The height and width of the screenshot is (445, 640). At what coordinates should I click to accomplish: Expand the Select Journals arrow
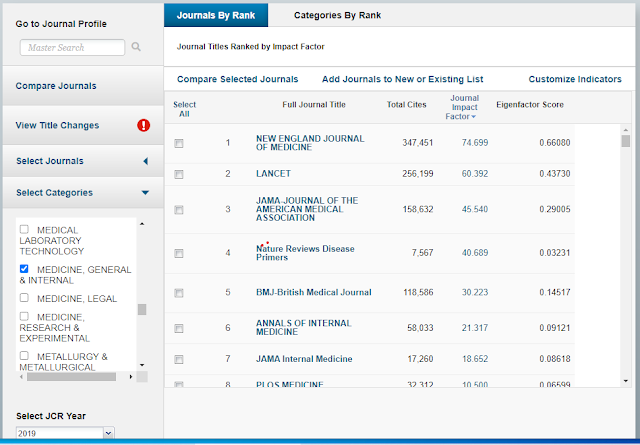click(x=145, y=161)
